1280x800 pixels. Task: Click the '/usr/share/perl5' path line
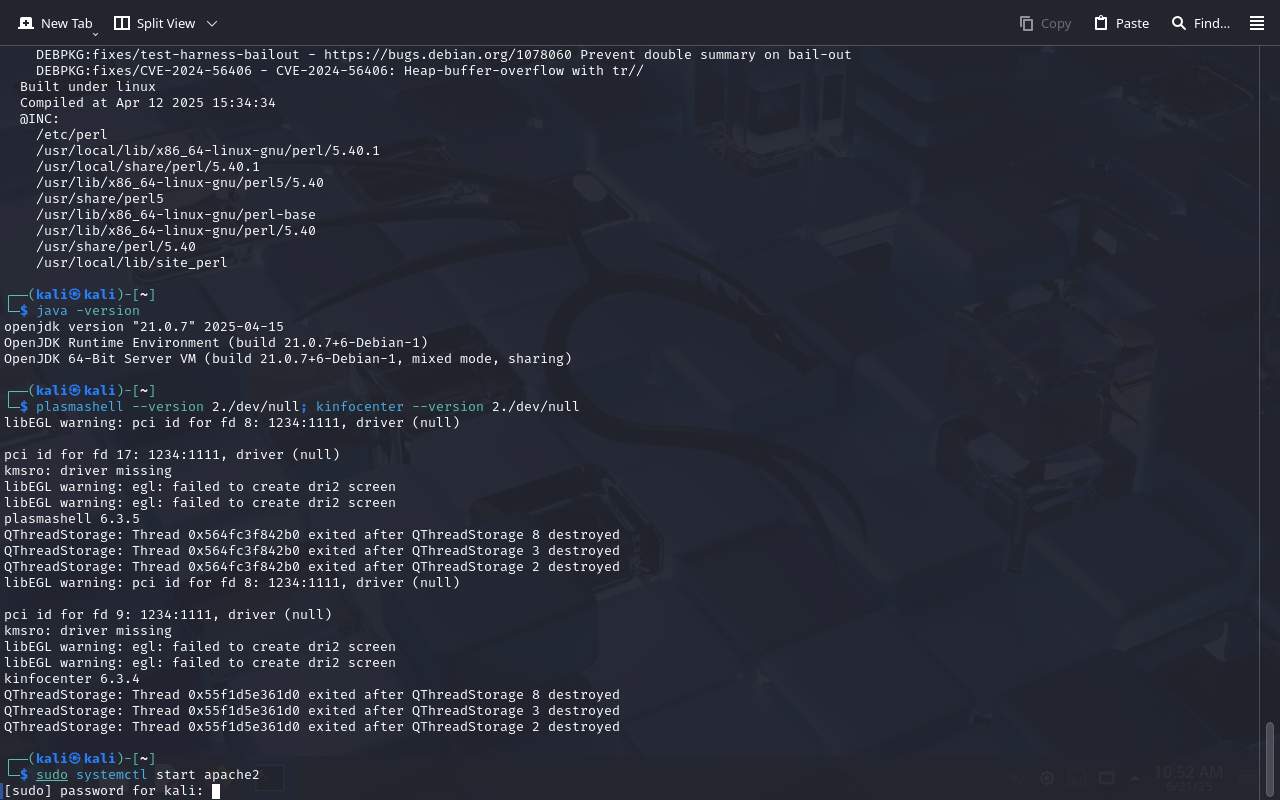[100, 199]
